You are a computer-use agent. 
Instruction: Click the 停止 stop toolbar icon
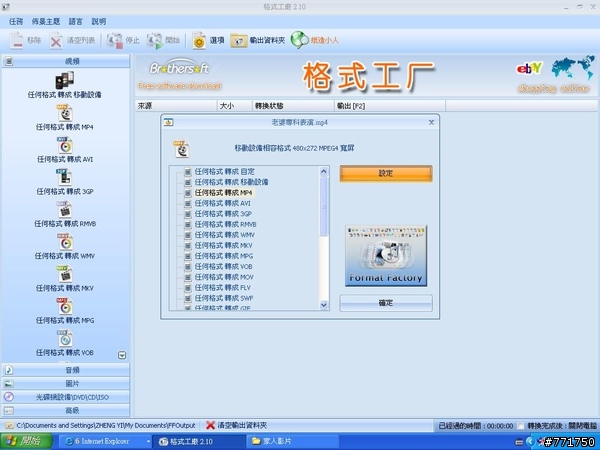click(114, 40)
